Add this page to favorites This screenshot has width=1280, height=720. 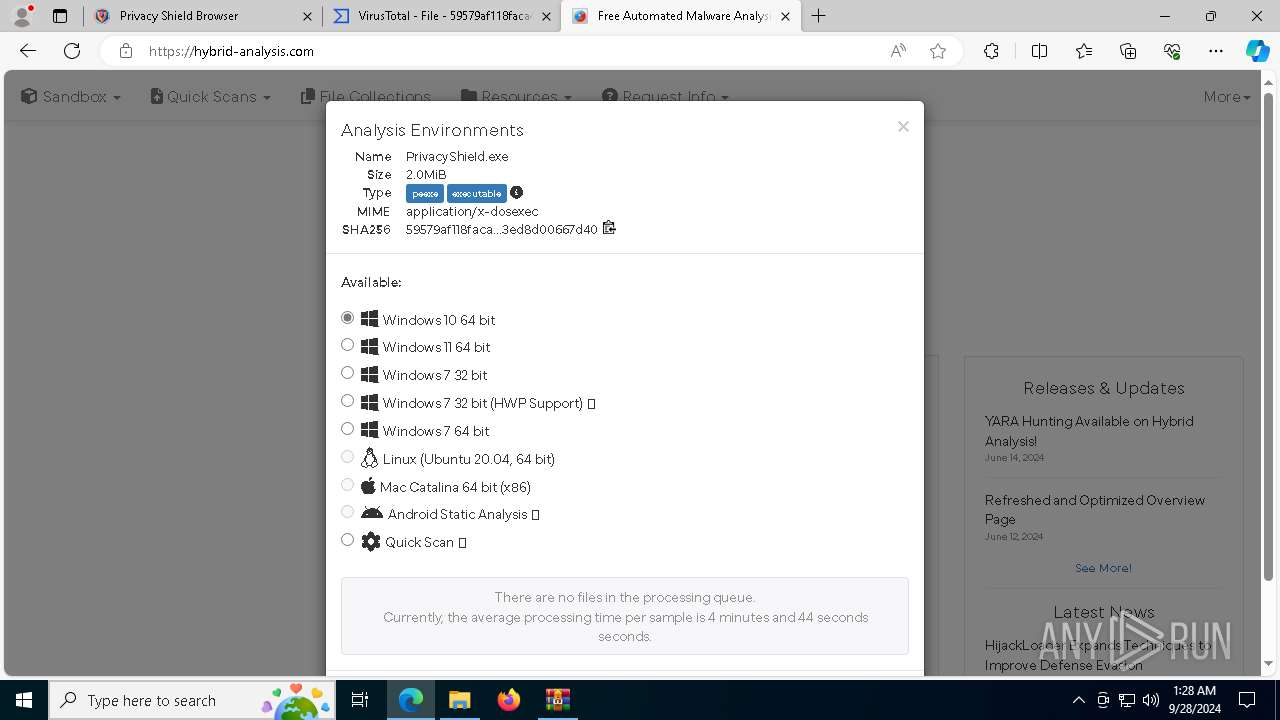point(938,51)
